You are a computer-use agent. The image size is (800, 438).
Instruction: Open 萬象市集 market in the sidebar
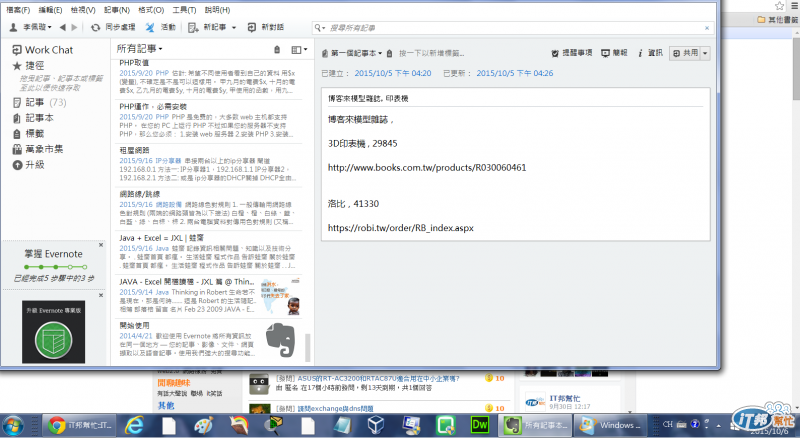[x=38, y=149]
